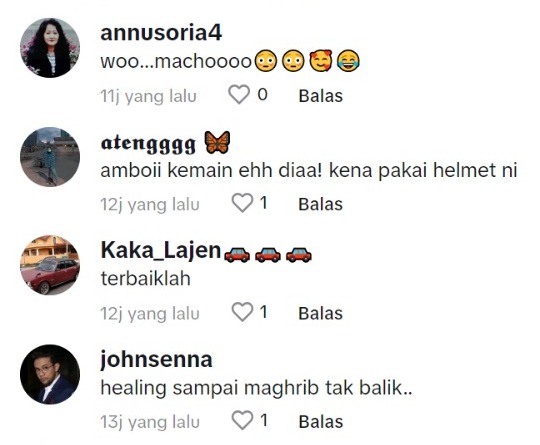Open the annusoria4 username link
Image resolution: width=540 pixels, height=445 pixels.
[x=161, y=33]
